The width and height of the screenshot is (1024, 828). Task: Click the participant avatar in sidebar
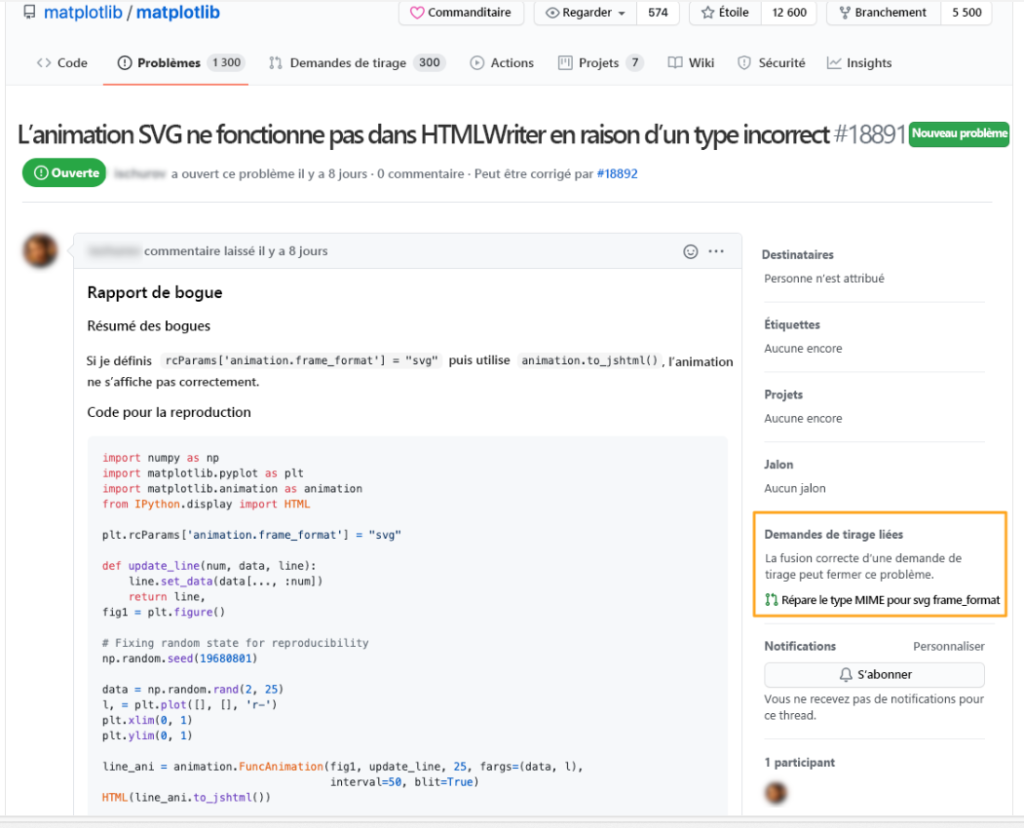pyautogui.click(x=775, y=793)
